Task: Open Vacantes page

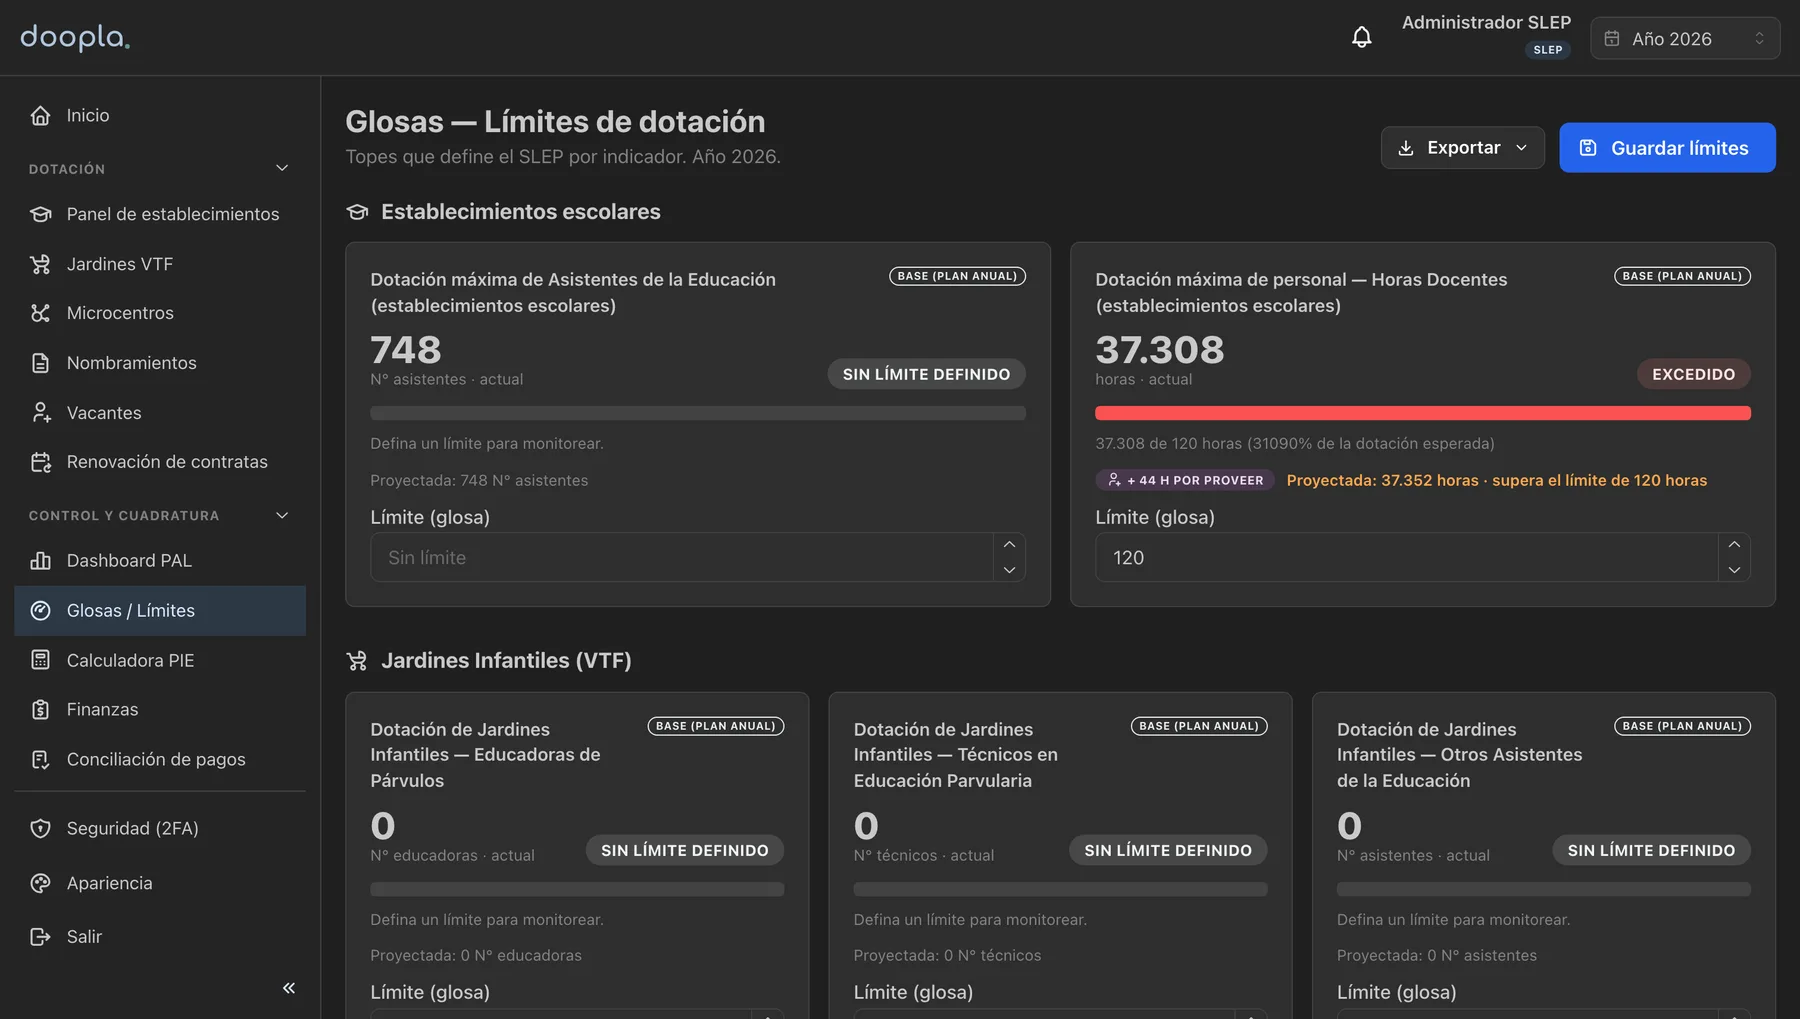Action: pos(160,412)
